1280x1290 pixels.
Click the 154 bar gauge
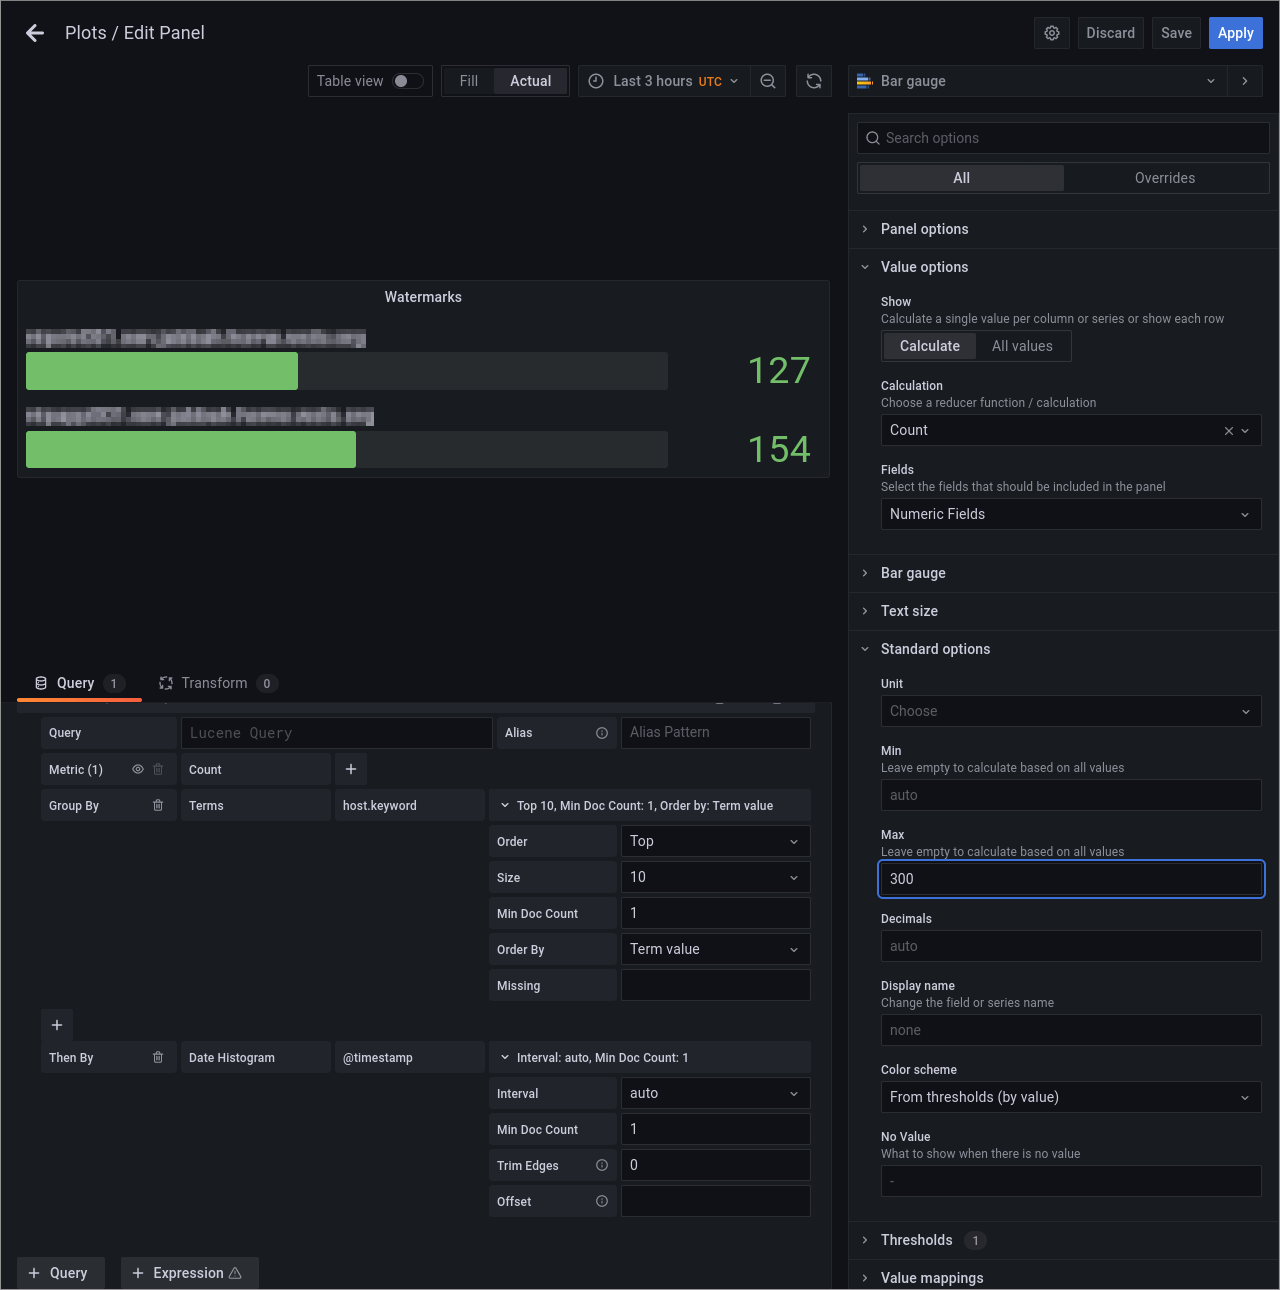click(x=347, y=449)
